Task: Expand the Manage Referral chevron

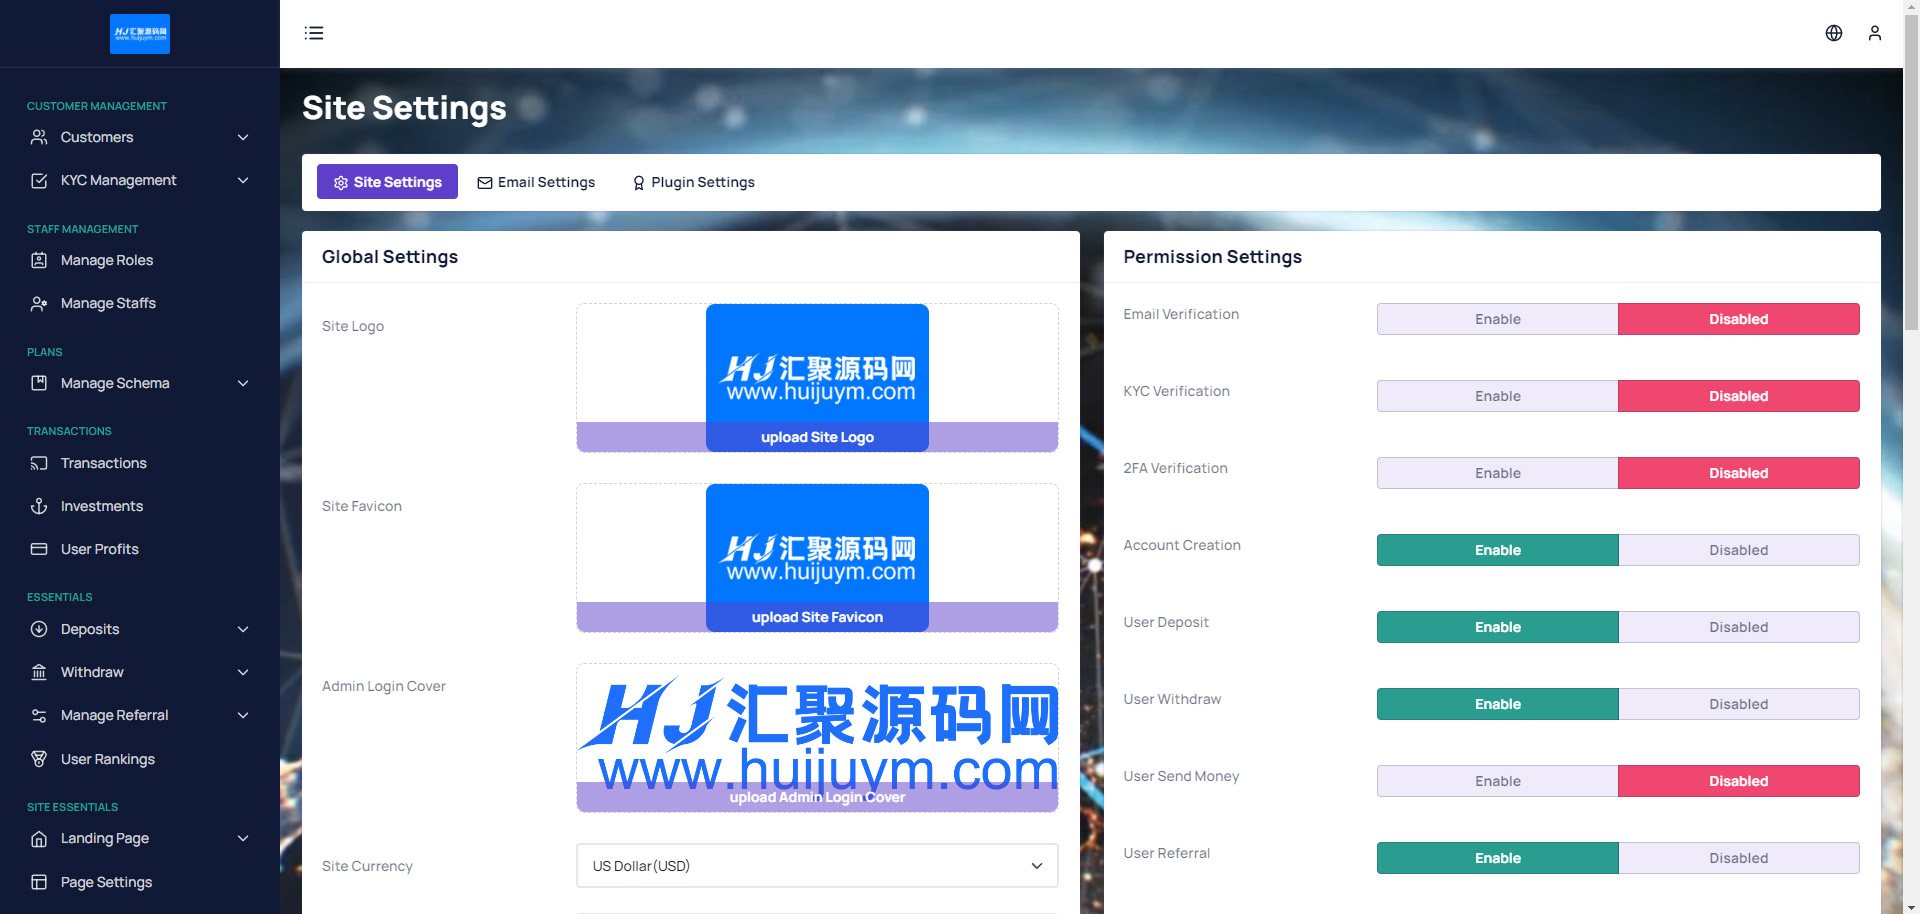Action: tap(243, 715)
